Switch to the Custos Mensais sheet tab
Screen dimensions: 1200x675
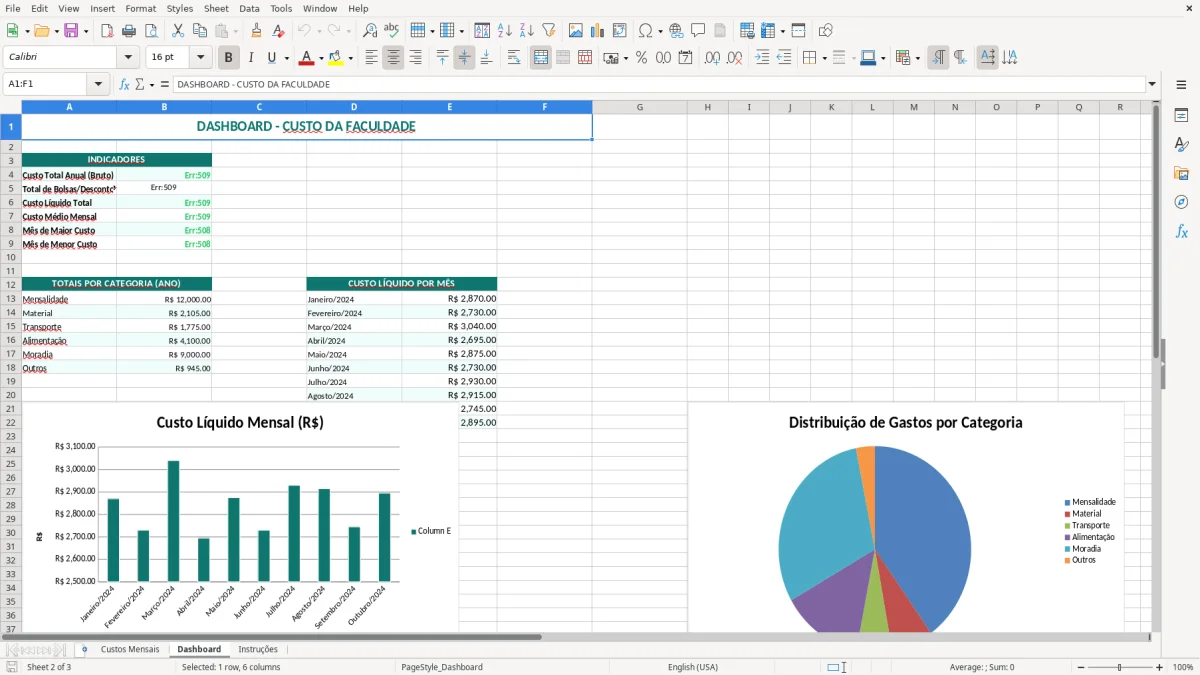tap(129, 649)
